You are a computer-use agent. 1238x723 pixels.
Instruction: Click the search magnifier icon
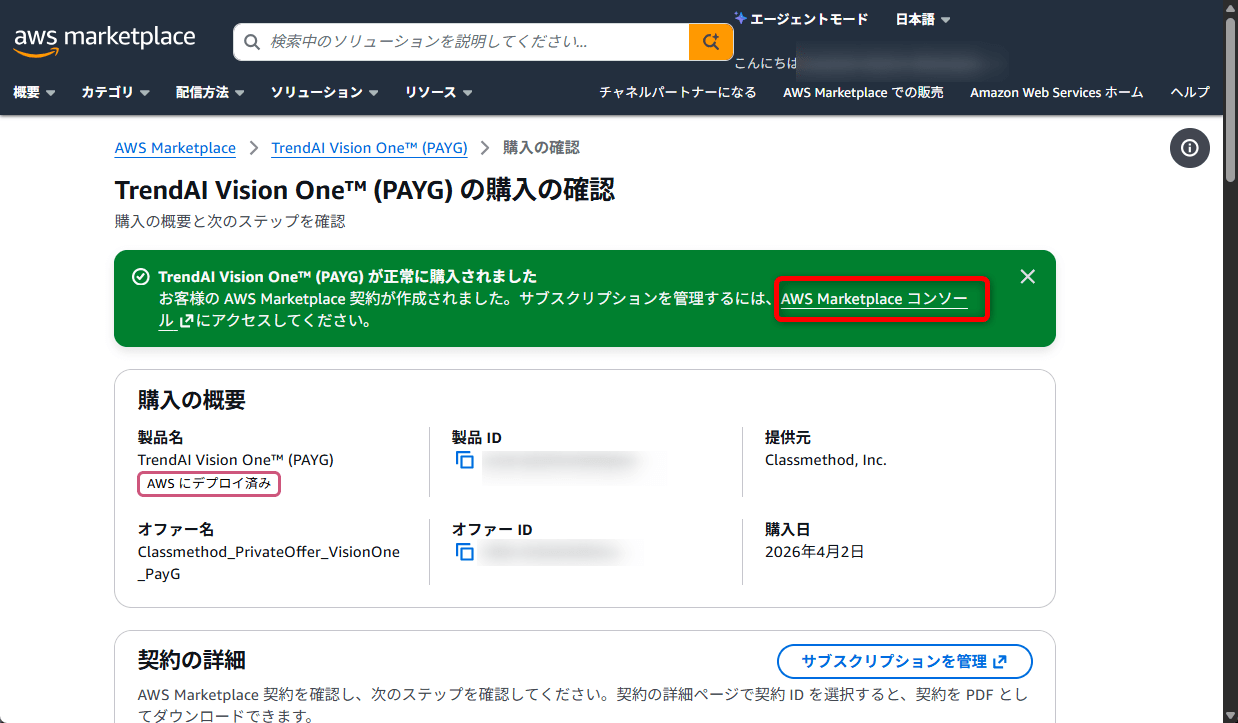pos(252,42)
